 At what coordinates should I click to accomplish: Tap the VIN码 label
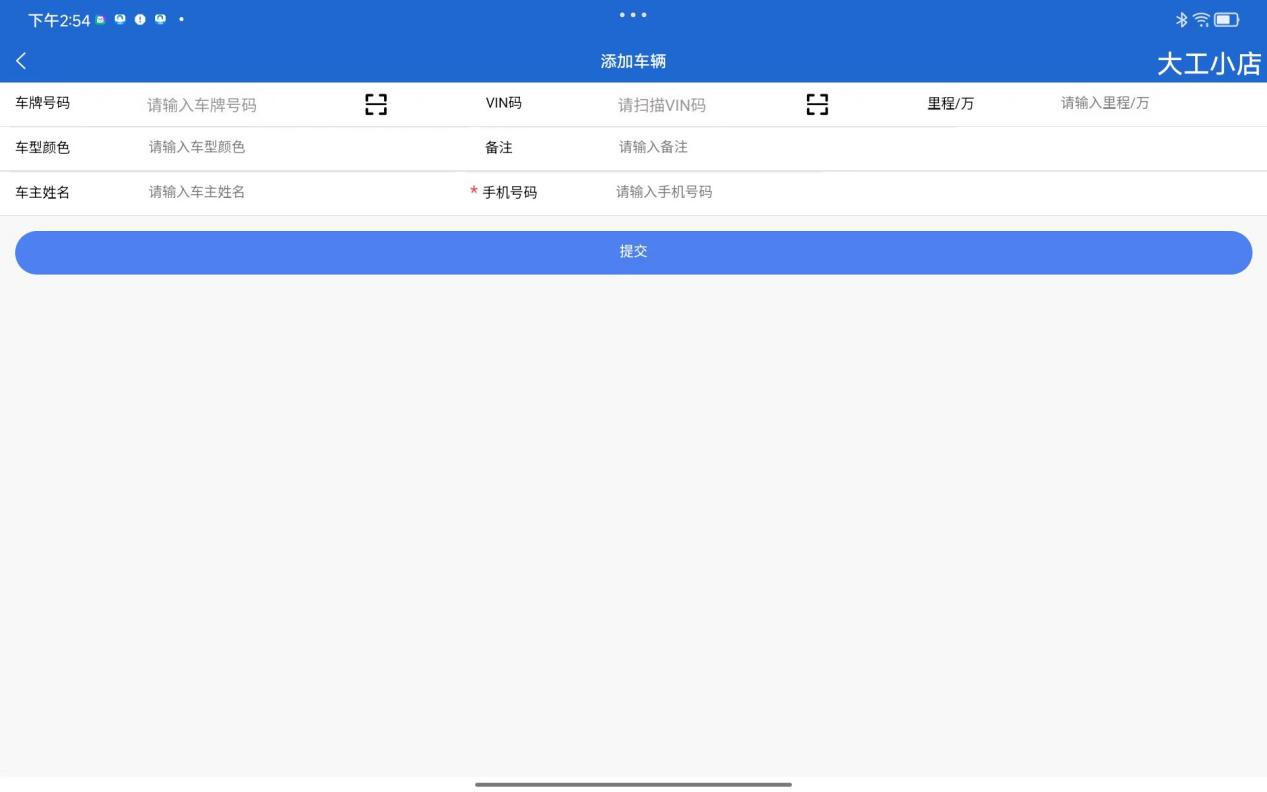503,102
